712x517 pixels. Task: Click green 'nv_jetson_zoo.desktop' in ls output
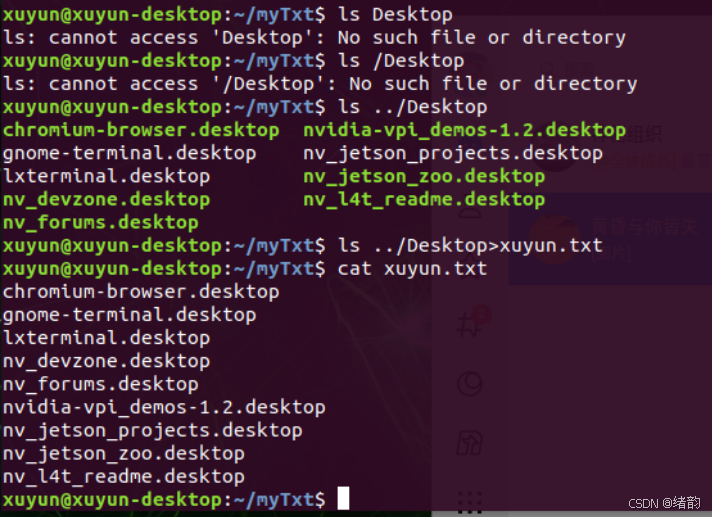424,177
